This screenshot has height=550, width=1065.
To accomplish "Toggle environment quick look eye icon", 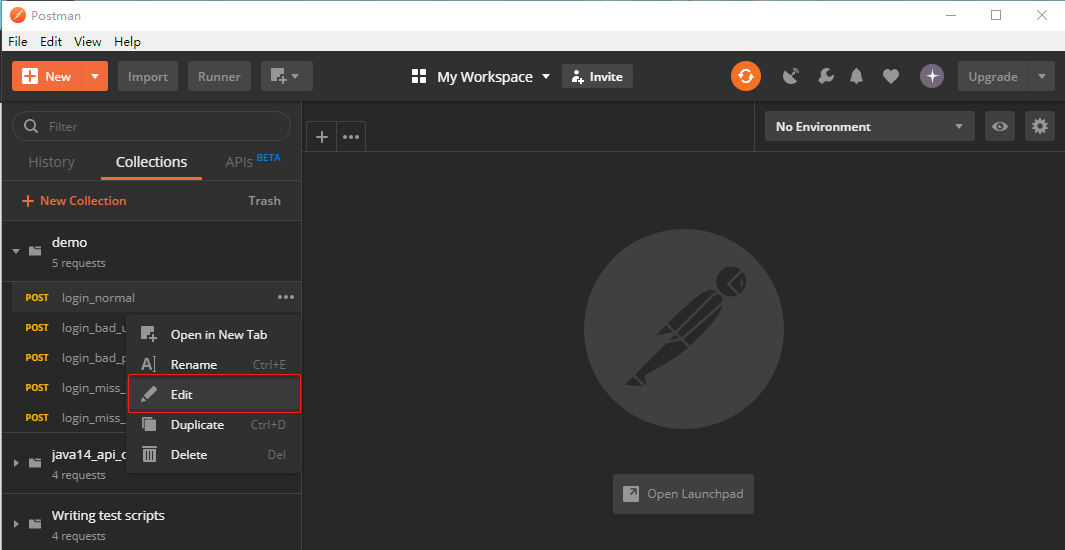I will 1000,126.
